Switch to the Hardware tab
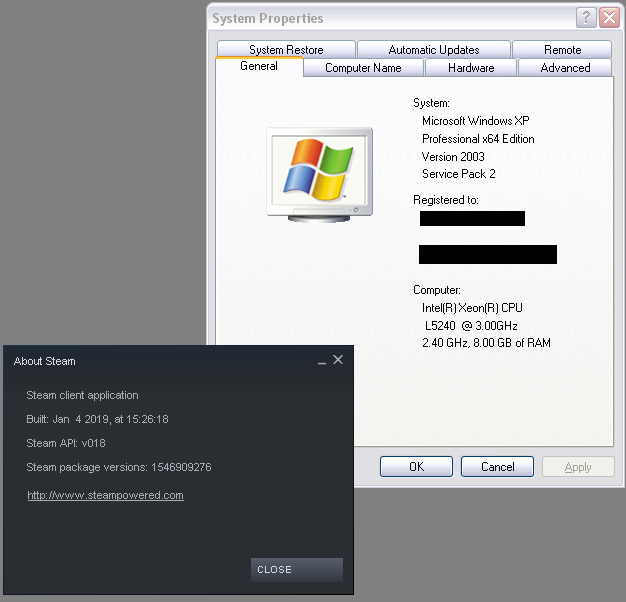The height and width of the screenshot is (602, 626). click(471, 68)
